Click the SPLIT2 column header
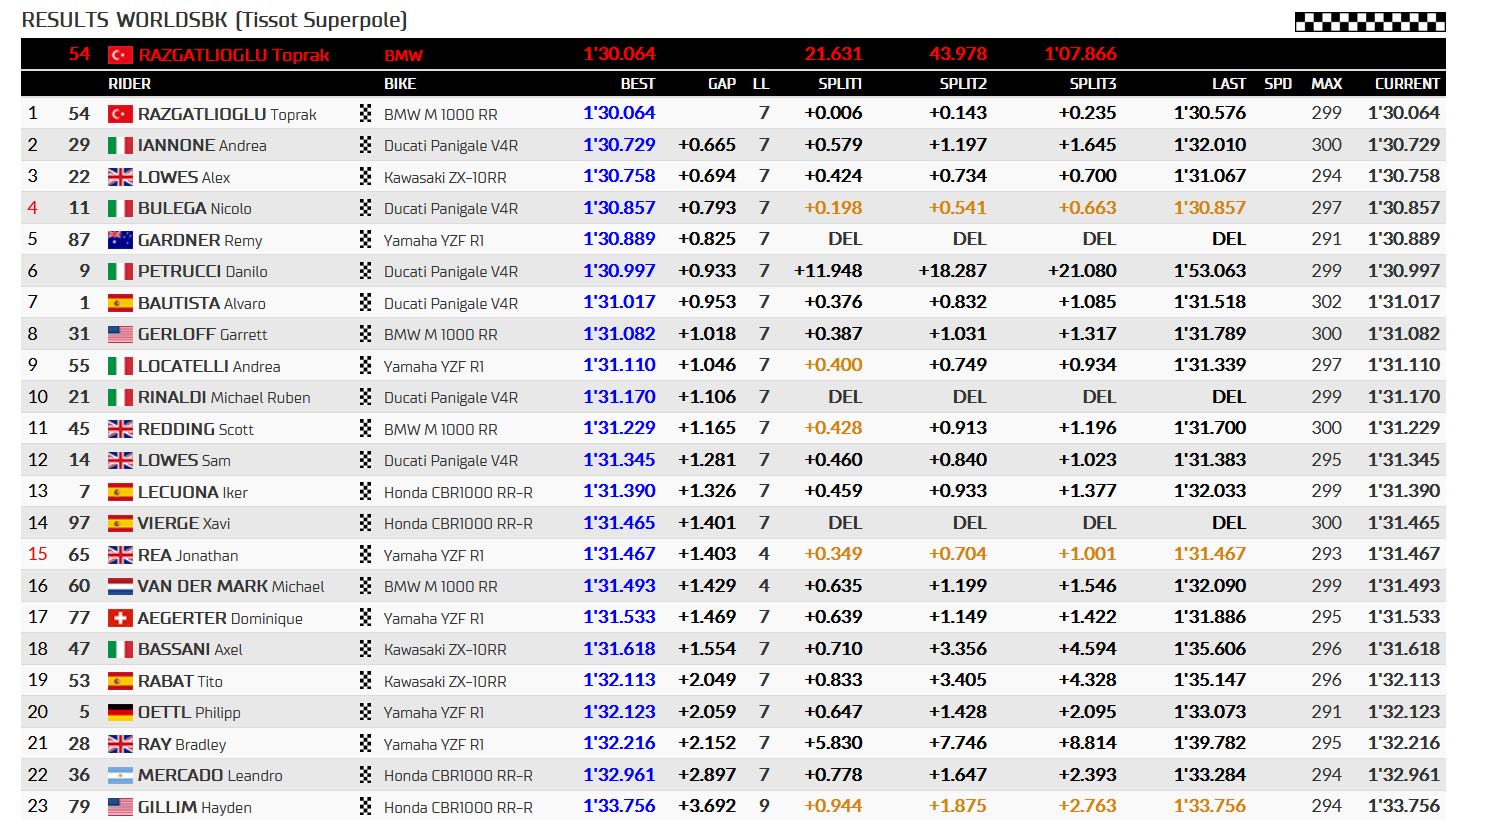This screenshot has width=1486, height=820. click(963, 84)
